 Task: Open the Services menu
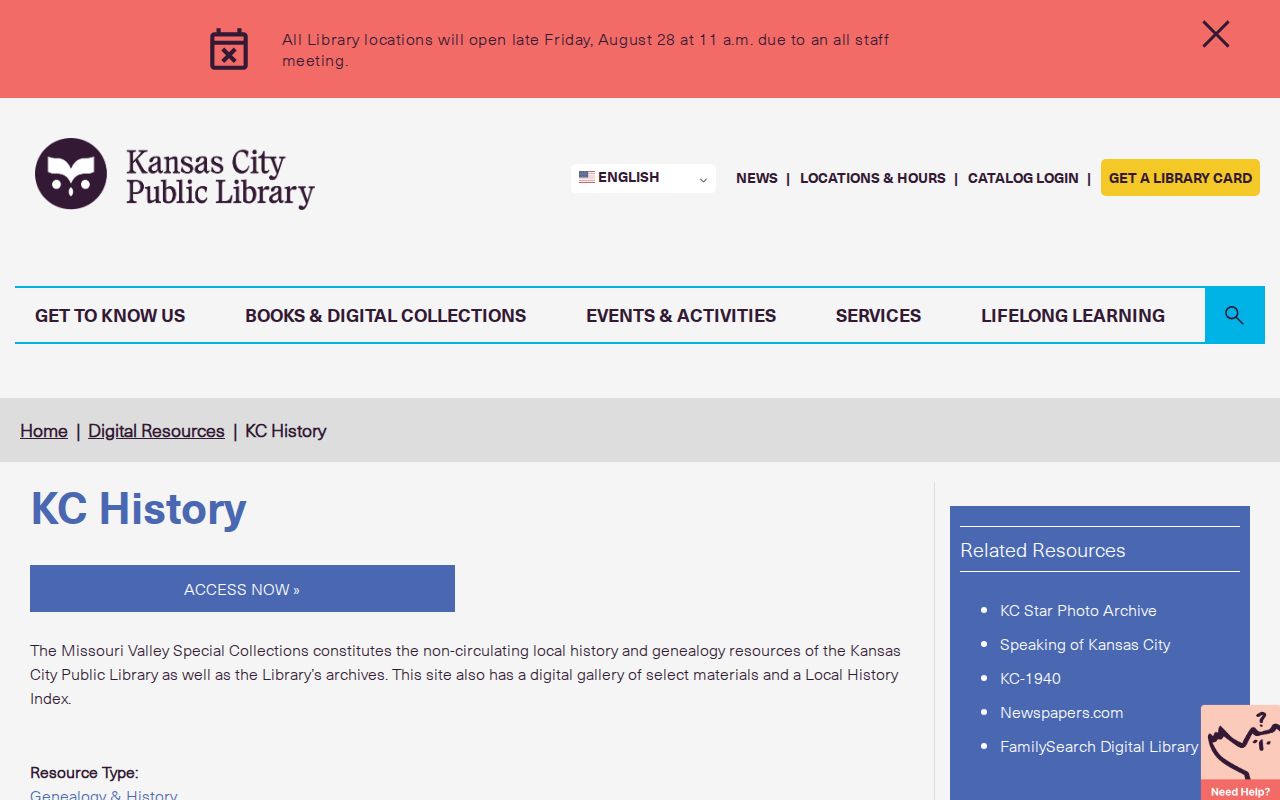[x=878, y=316]
